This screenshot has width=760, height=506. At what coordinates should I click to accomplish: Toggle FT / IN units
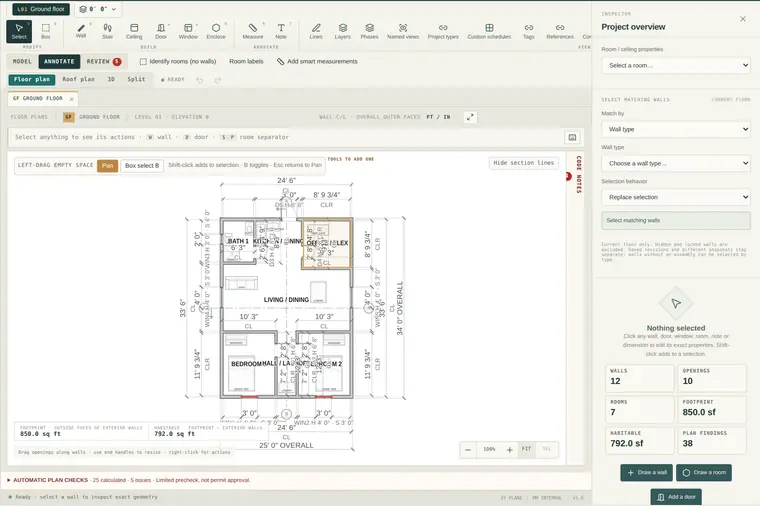click(x=438, y=117)
